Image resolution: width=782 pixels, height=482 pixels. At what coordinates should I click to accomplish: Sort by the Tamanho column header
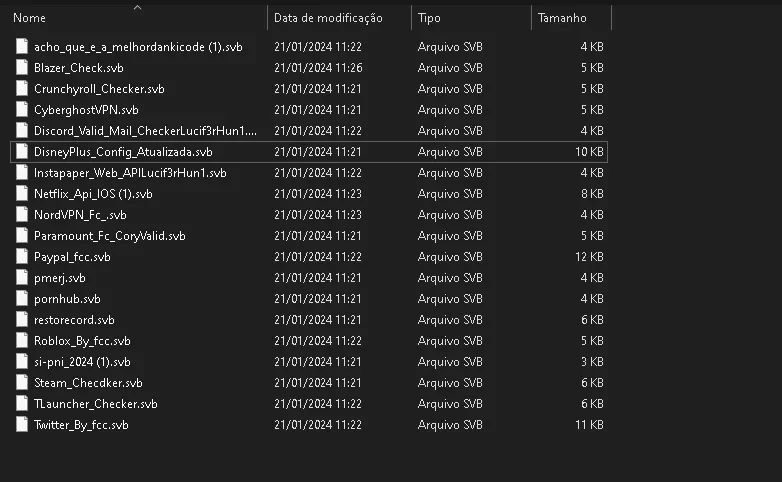(562, 18)
